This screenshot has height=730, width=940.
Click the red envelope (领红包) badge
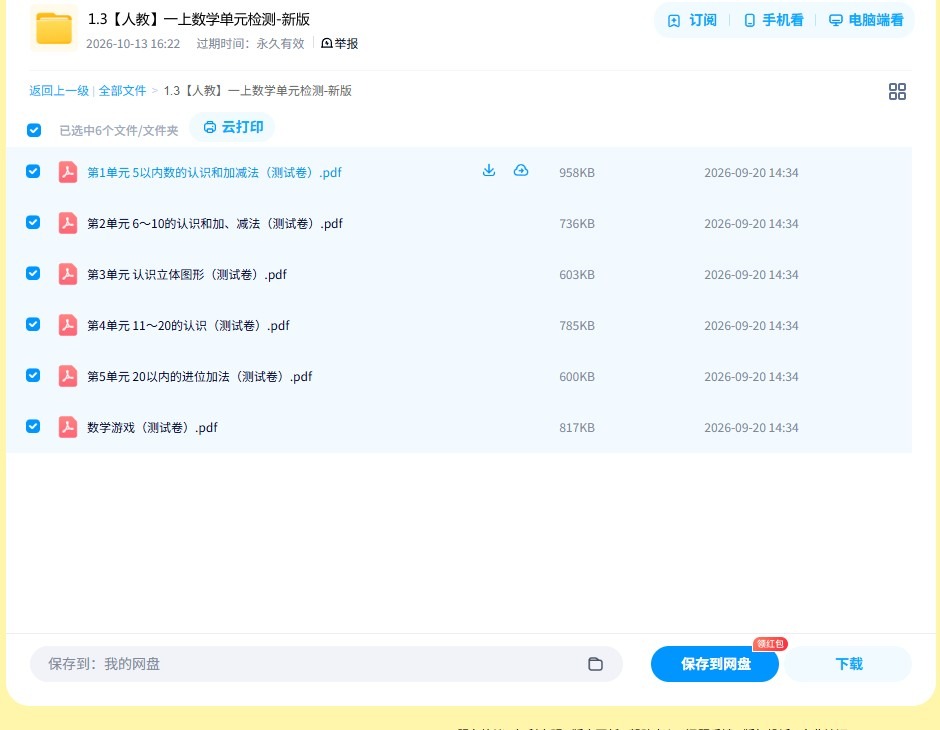coord(770,644)
